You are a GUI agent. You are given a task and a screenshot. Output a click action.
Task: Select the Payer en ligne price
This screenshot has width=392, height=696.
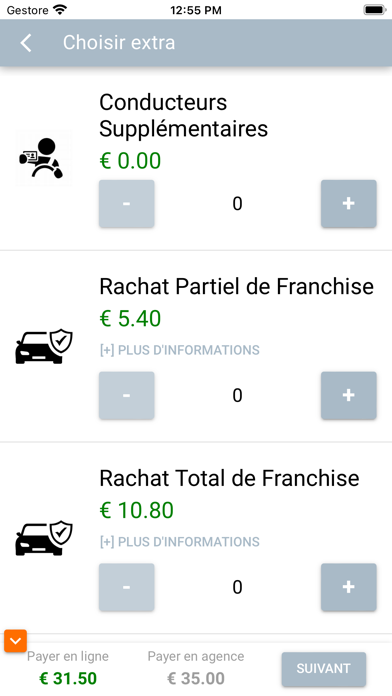pyautogui.click(x=68, y=678)
